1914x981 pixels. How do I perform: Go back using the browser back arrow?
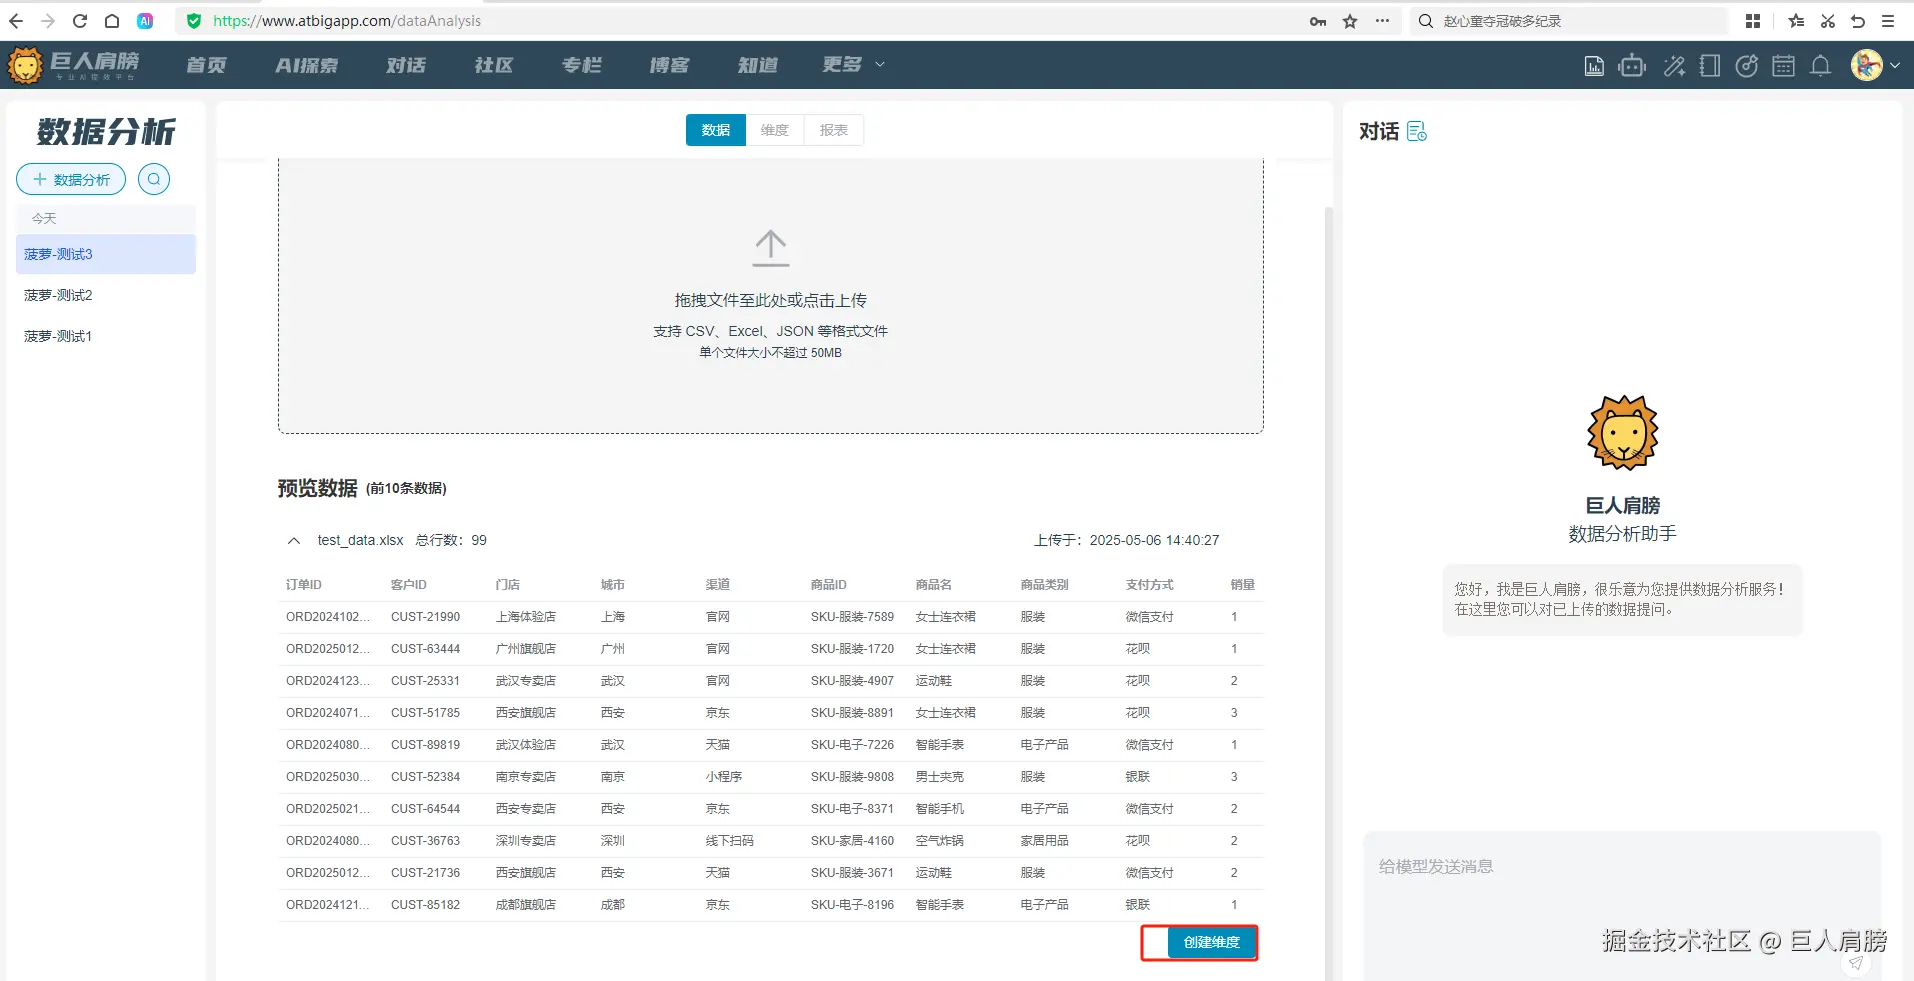tap(16, 21)
